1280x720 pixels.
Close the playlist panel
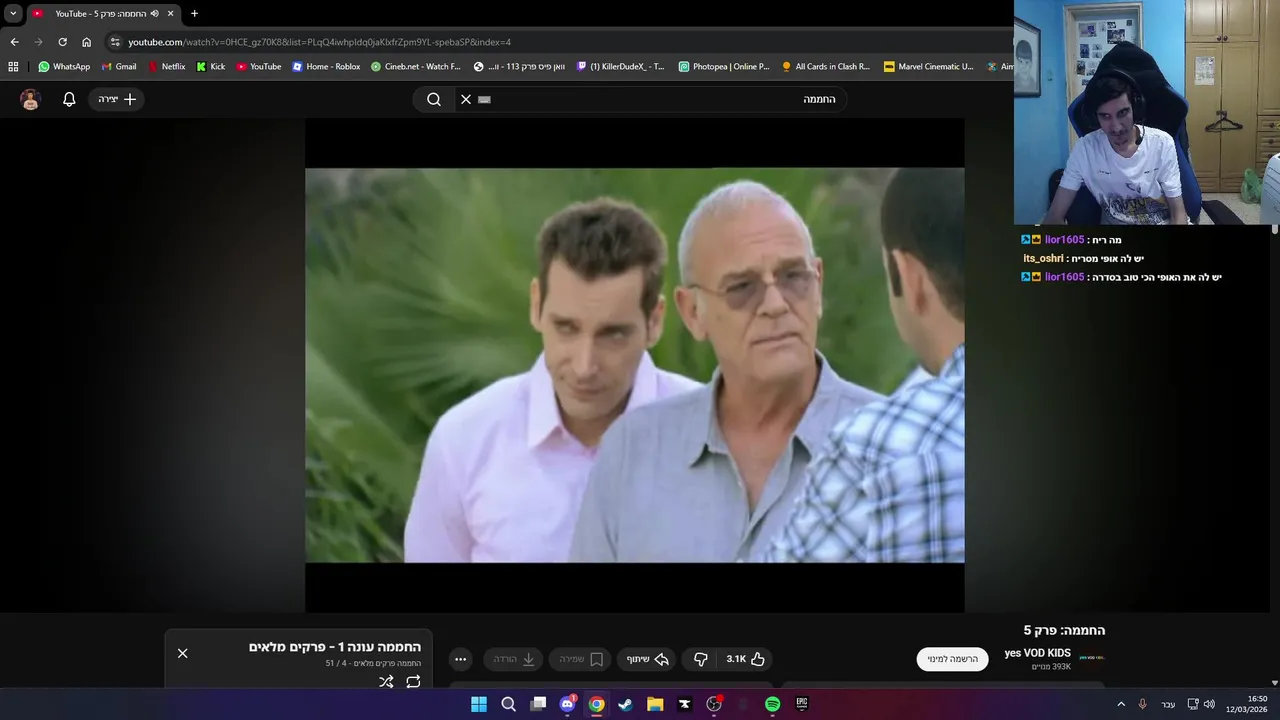point(182,653)
